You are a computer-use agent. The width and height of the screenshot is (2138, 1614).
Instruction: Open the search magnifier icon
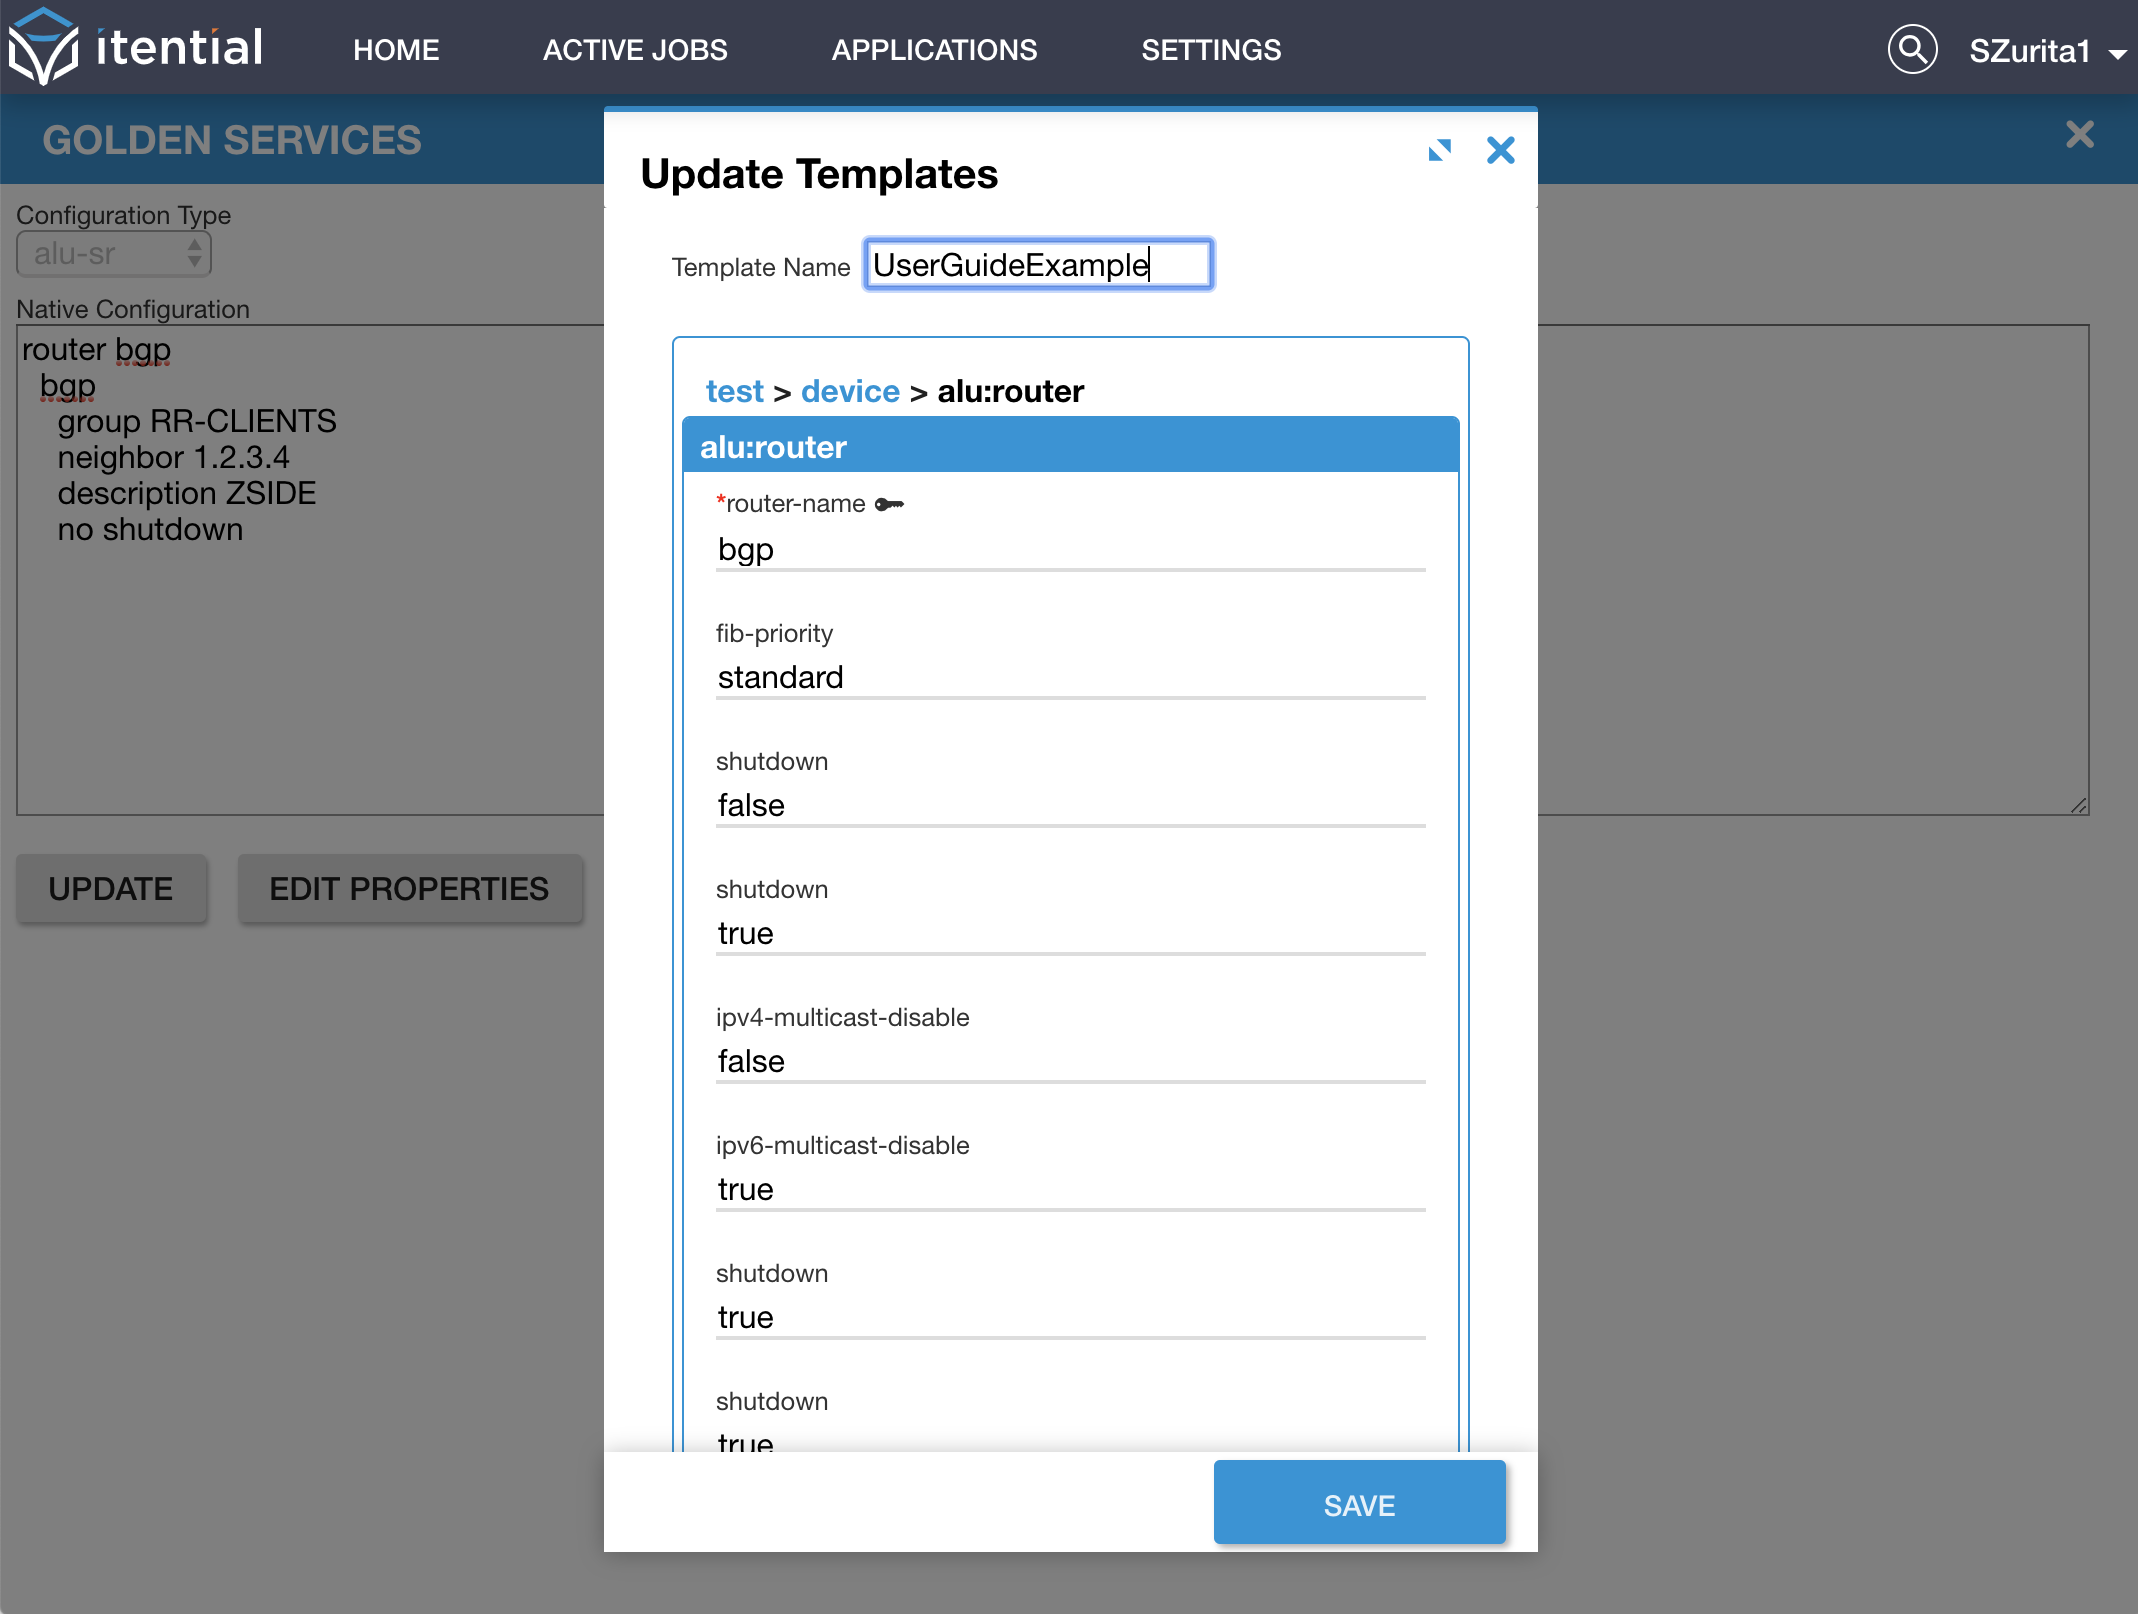1911,49
